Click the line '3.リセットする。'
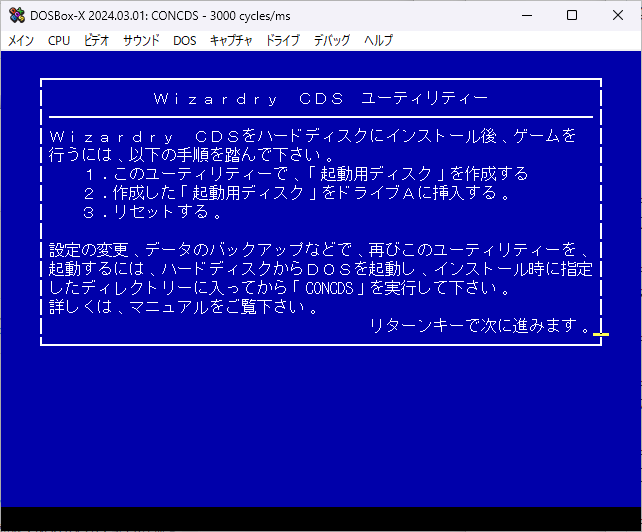 pos(153,212)
